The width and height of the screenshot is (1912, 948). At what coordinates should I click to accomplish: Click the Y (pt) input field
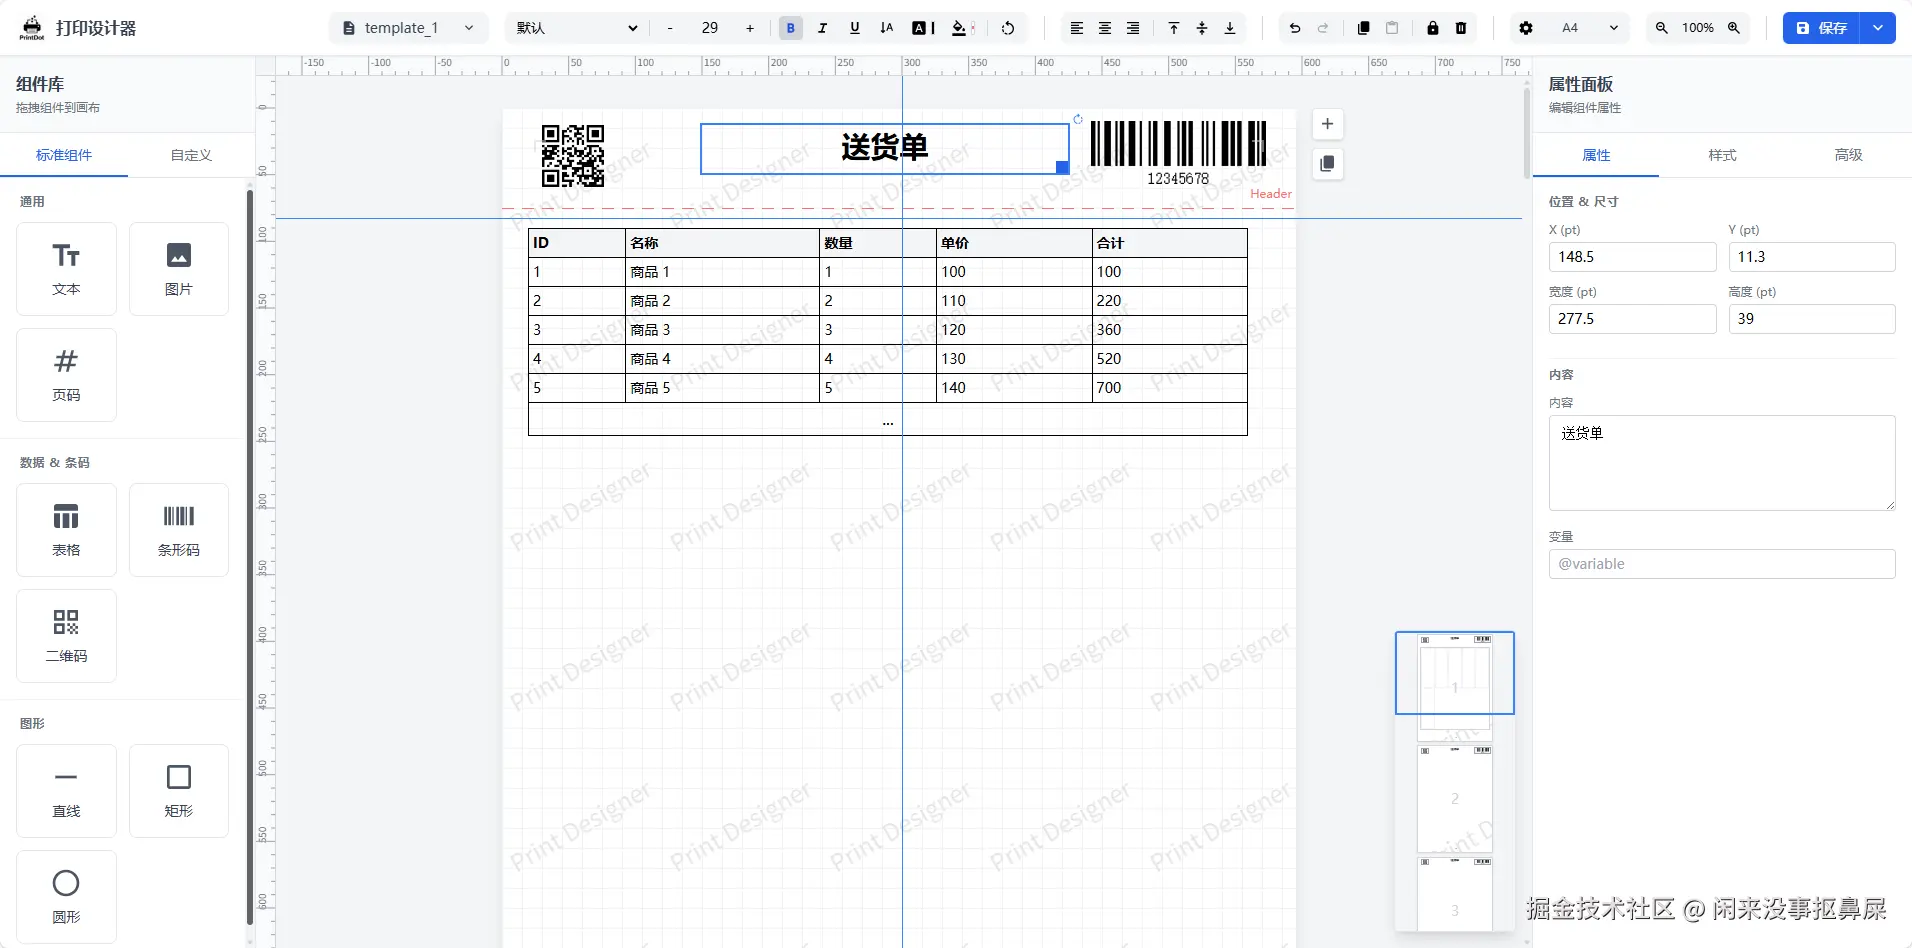pos(1812,257)
